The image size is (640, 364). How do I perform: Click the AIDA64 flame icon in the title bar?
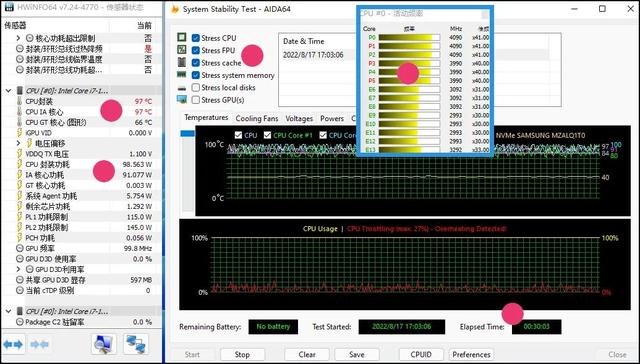point(175,9)
